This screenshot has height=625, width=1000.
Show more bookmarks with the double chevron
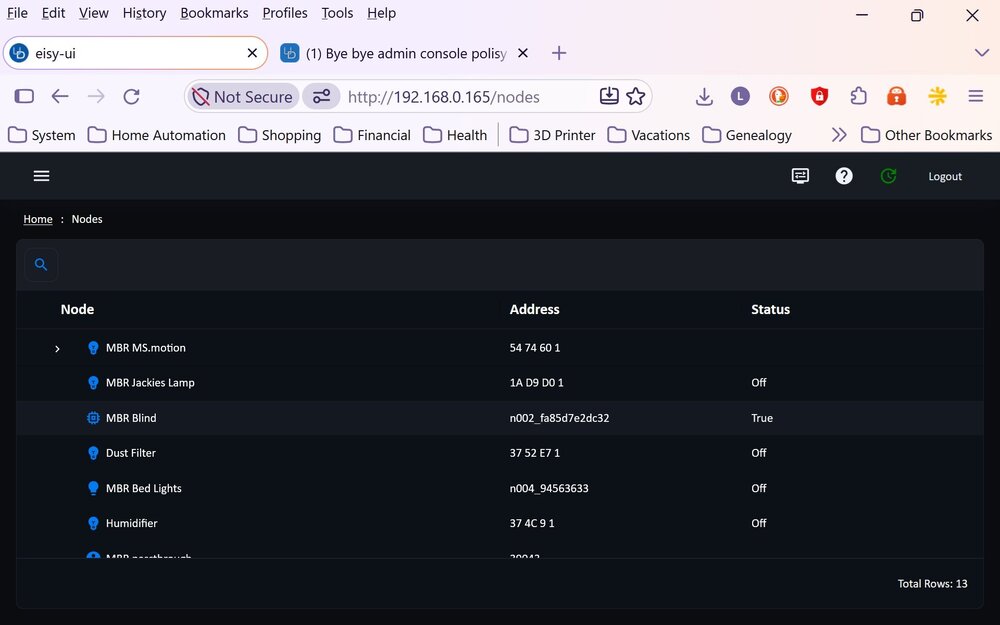point(839,135)
